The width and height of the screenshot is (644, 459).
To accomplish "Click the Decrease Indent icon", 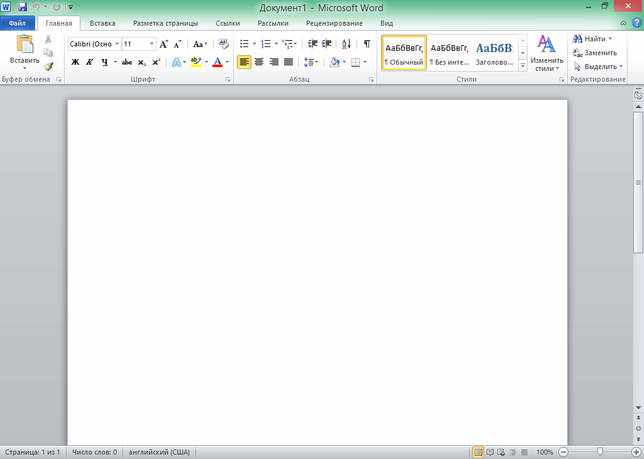I will (x=313, y=44).
